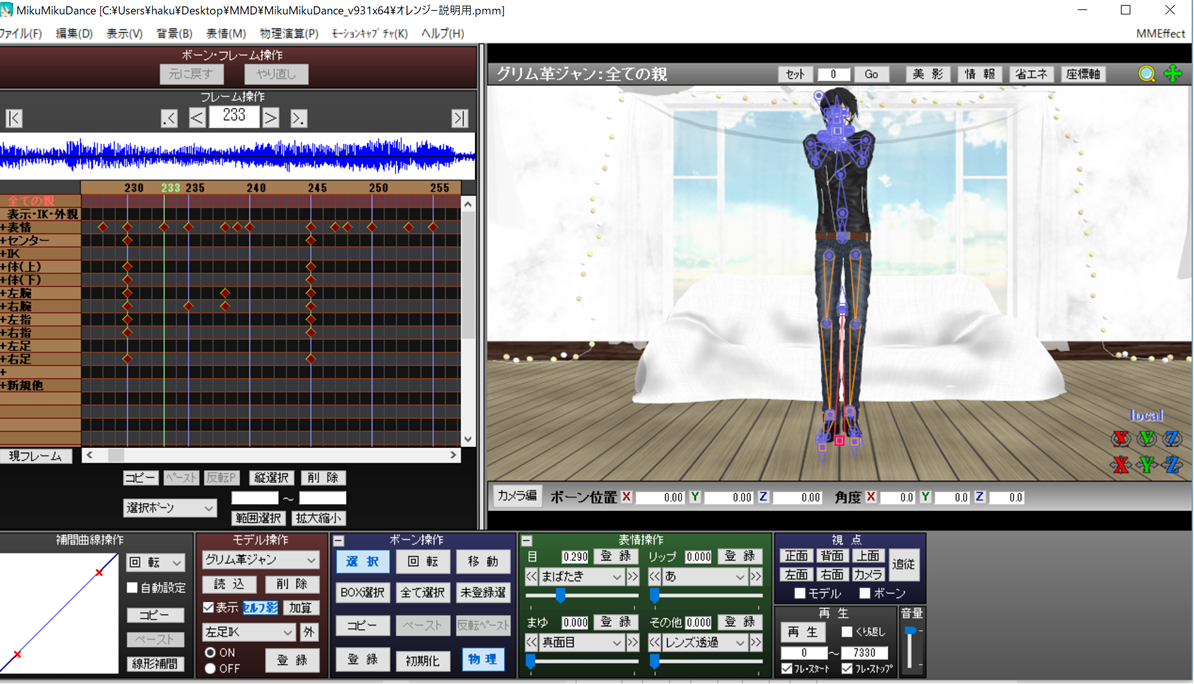The height and width of the screenshot is (684, 1194).
Task: Adjust the まばたき eye morph slider
Action: click(x=560, y=595)
